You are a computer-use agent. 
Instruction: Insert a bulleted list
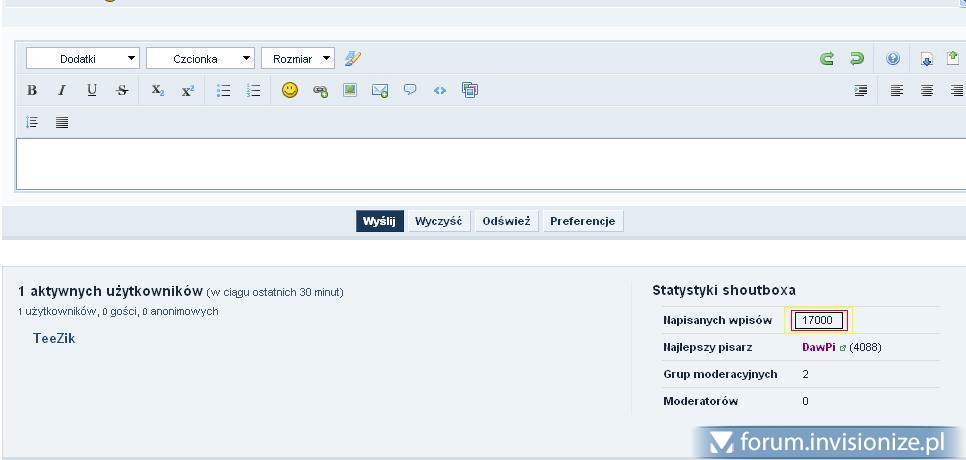click(224, 91)
